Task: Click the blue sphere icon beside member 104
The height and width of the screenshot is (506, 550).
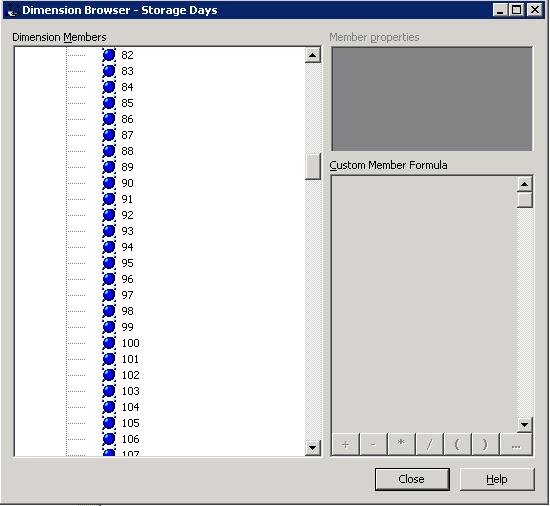Action: (109, 407)
